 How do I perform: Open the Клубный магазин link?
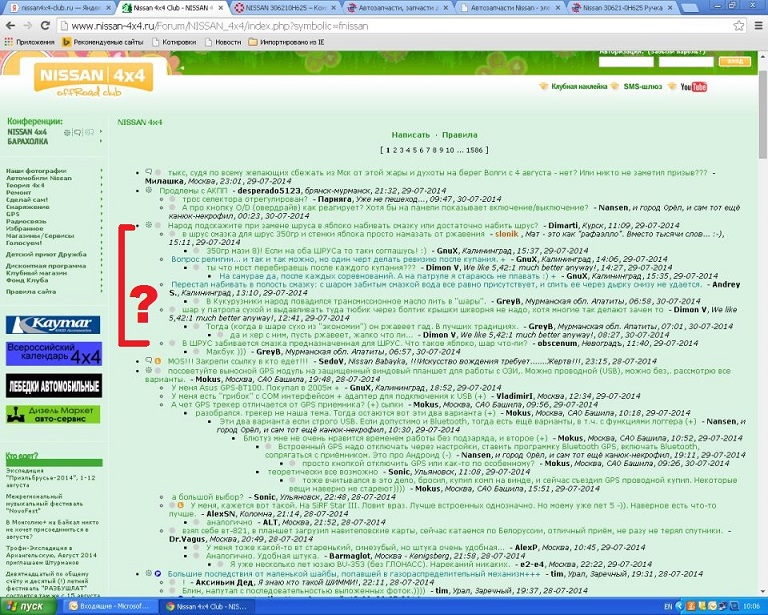(36, 273)
